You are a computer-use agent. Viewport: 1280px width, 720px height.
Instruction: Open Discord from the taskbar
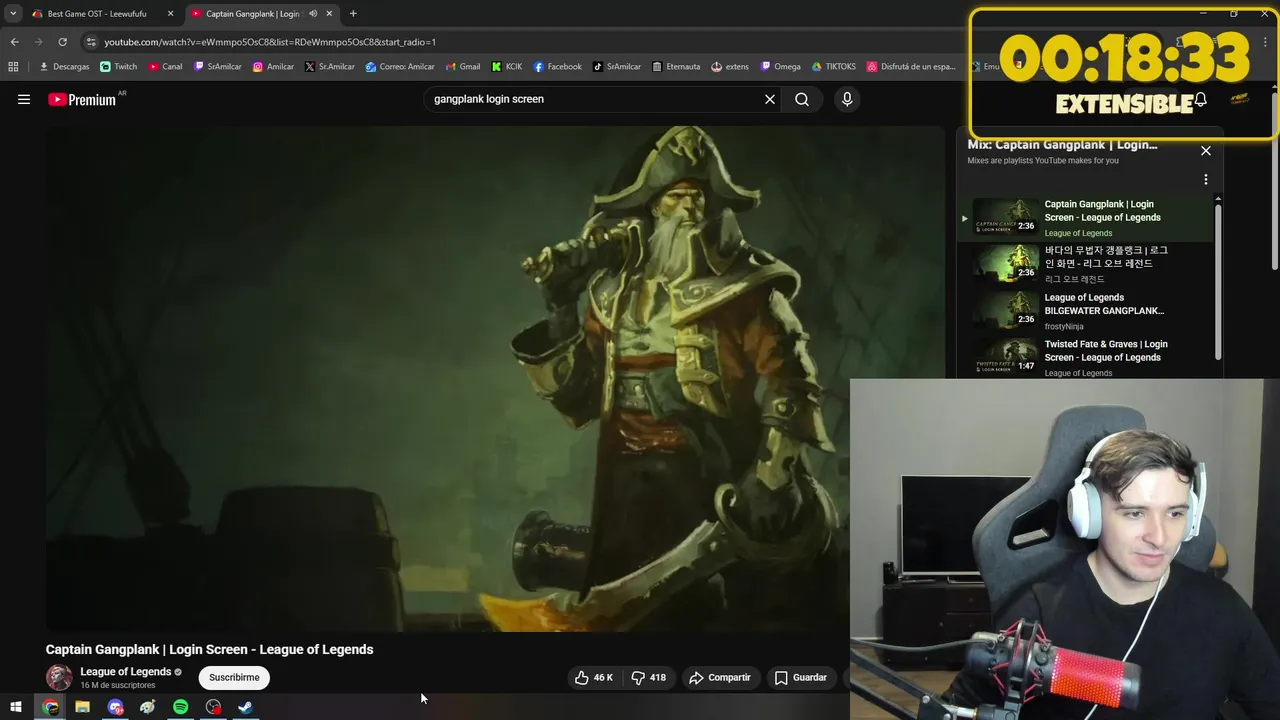pyautogui.click(x=116, y=707)
